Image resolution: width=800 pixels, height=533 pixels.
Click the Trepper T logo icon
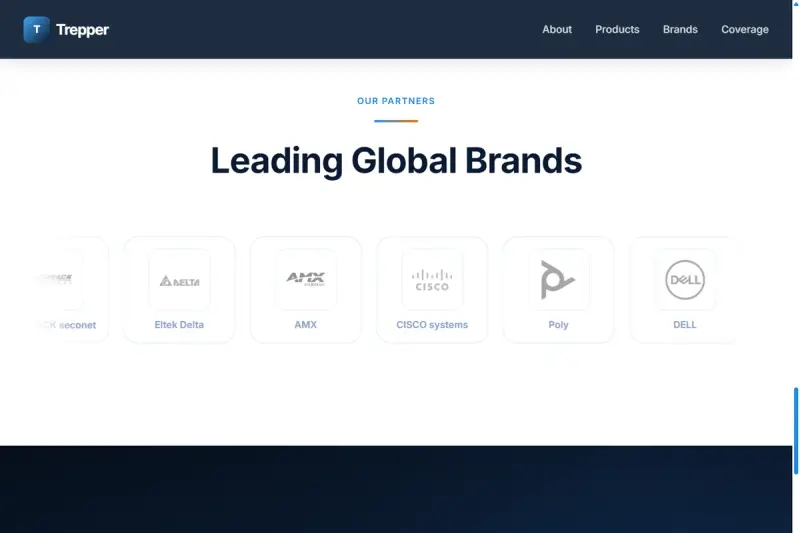pos(36,30)
